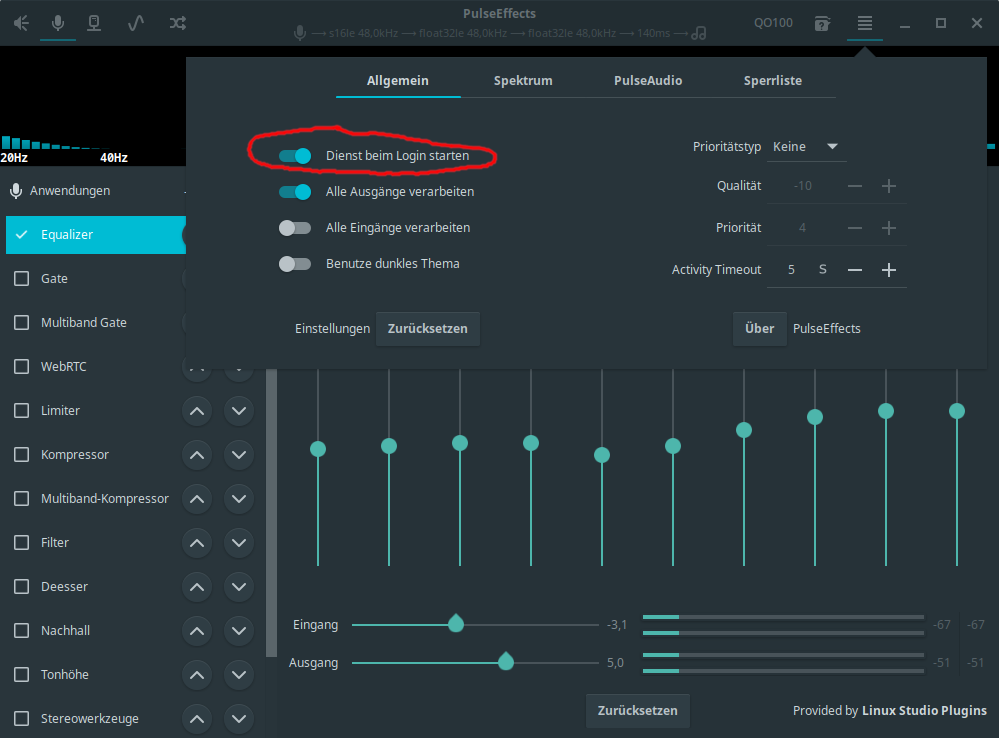
Task: Switch to the Spektrum tab
Action: tap(523, 81)
